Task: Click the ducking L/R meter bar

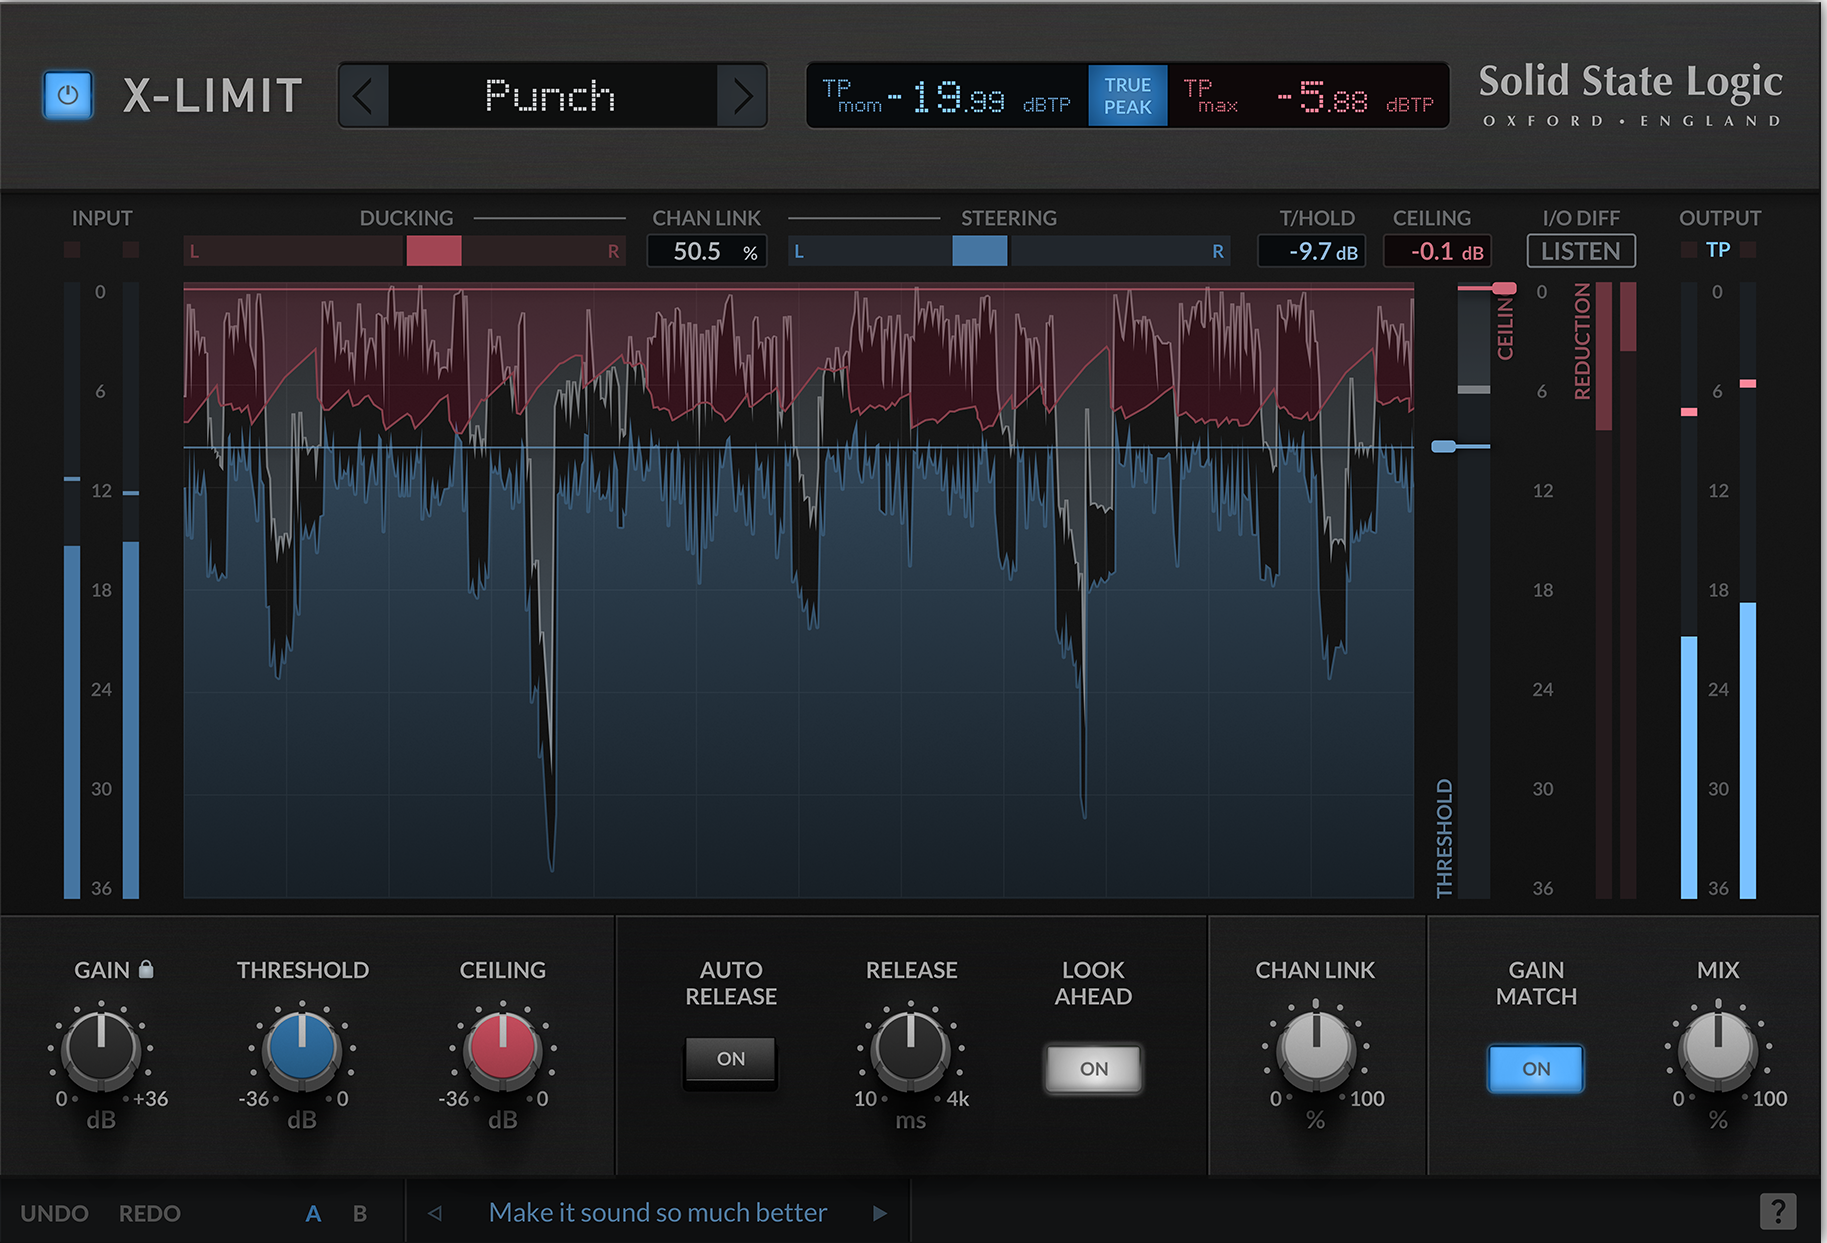Action: coord(405,251)
